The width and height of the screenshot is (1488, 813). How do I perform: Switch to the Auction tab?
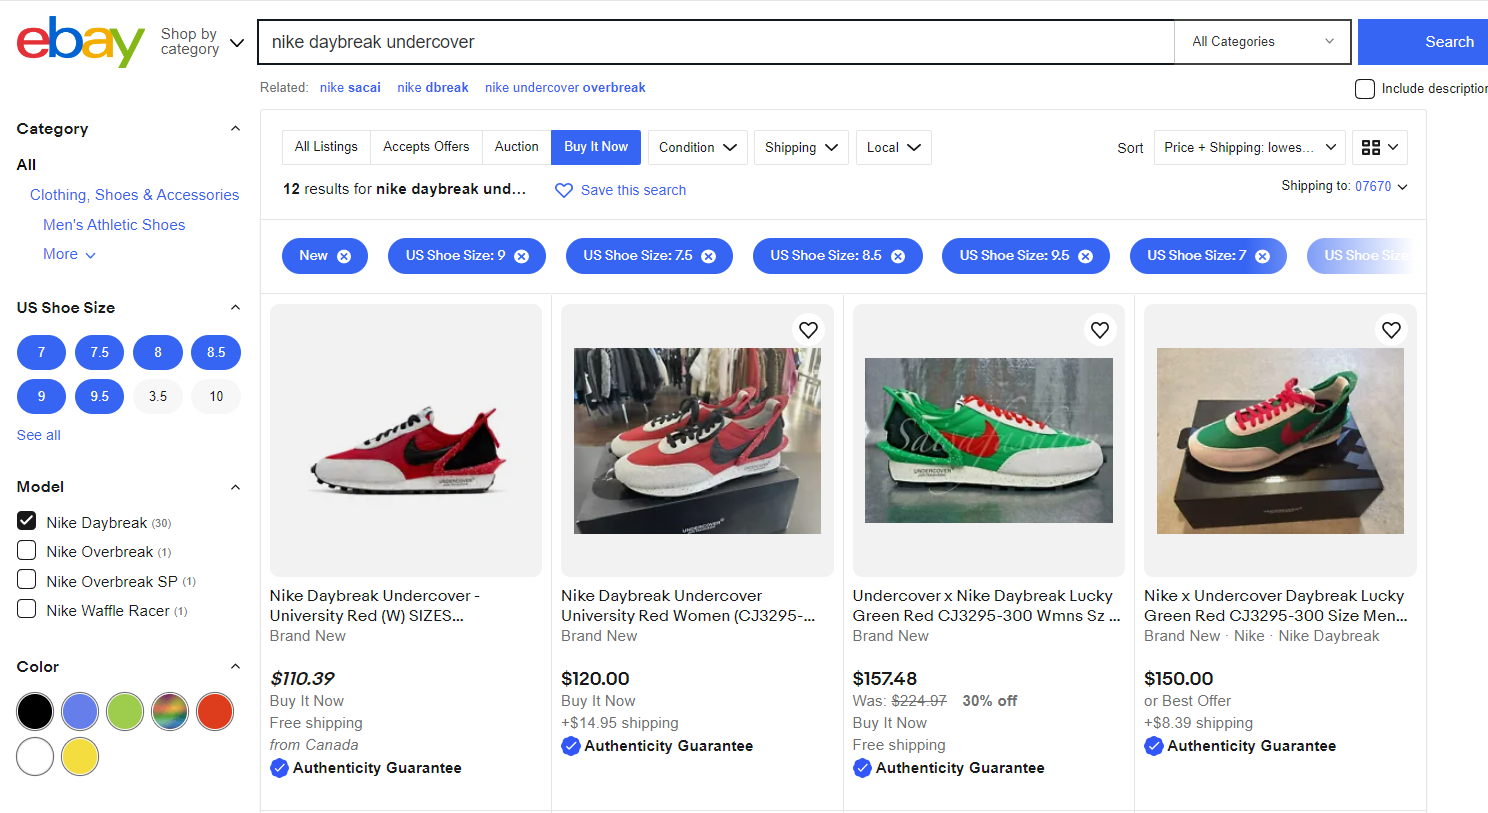click(x=516, y=147)
